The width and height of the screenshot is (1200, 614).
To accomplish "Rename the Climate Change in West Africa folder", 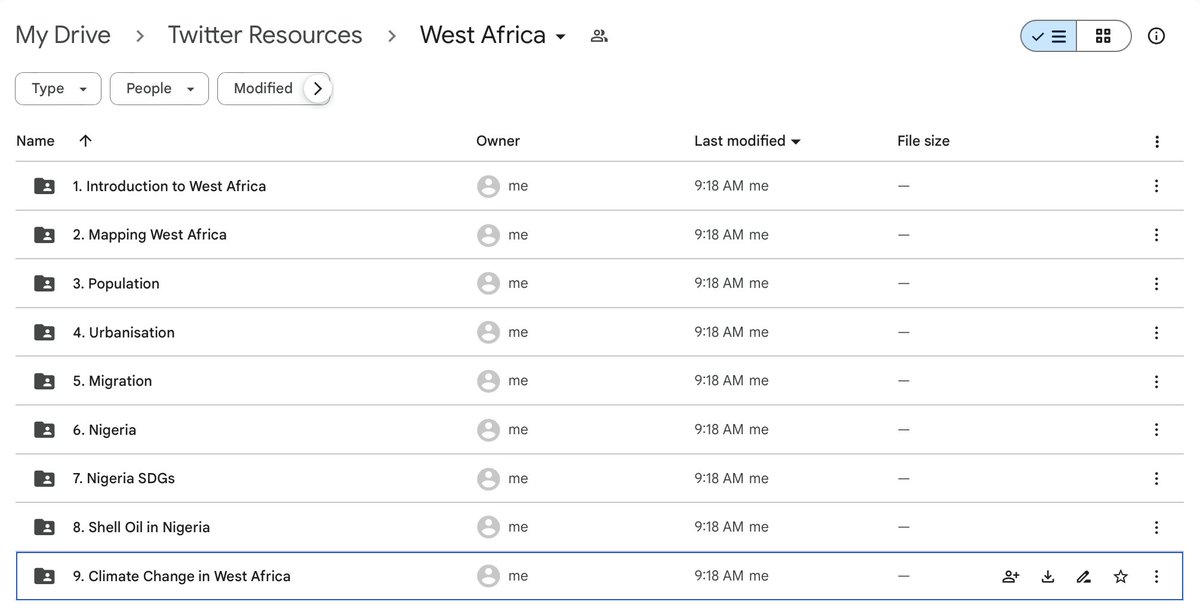I will [x=1083, y=576].
